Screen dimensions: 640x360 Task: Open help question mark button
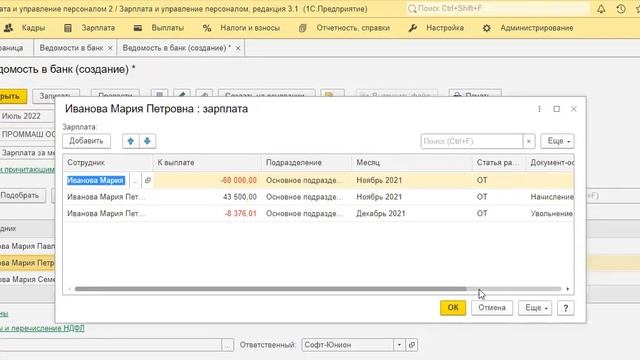(566, 308)
